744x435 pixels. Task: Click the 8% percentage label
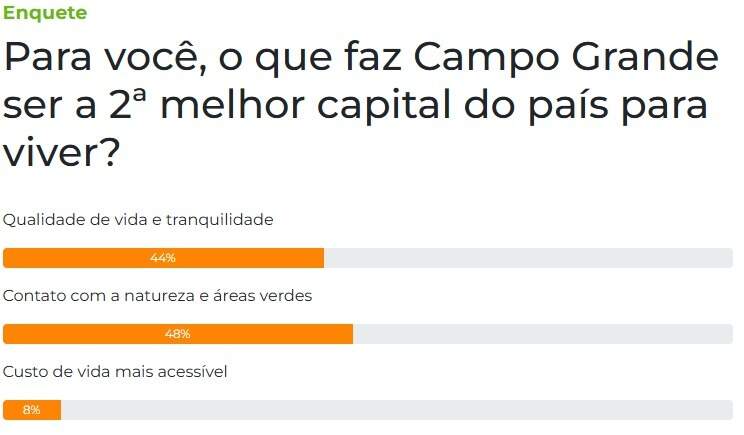coord(32,410)
